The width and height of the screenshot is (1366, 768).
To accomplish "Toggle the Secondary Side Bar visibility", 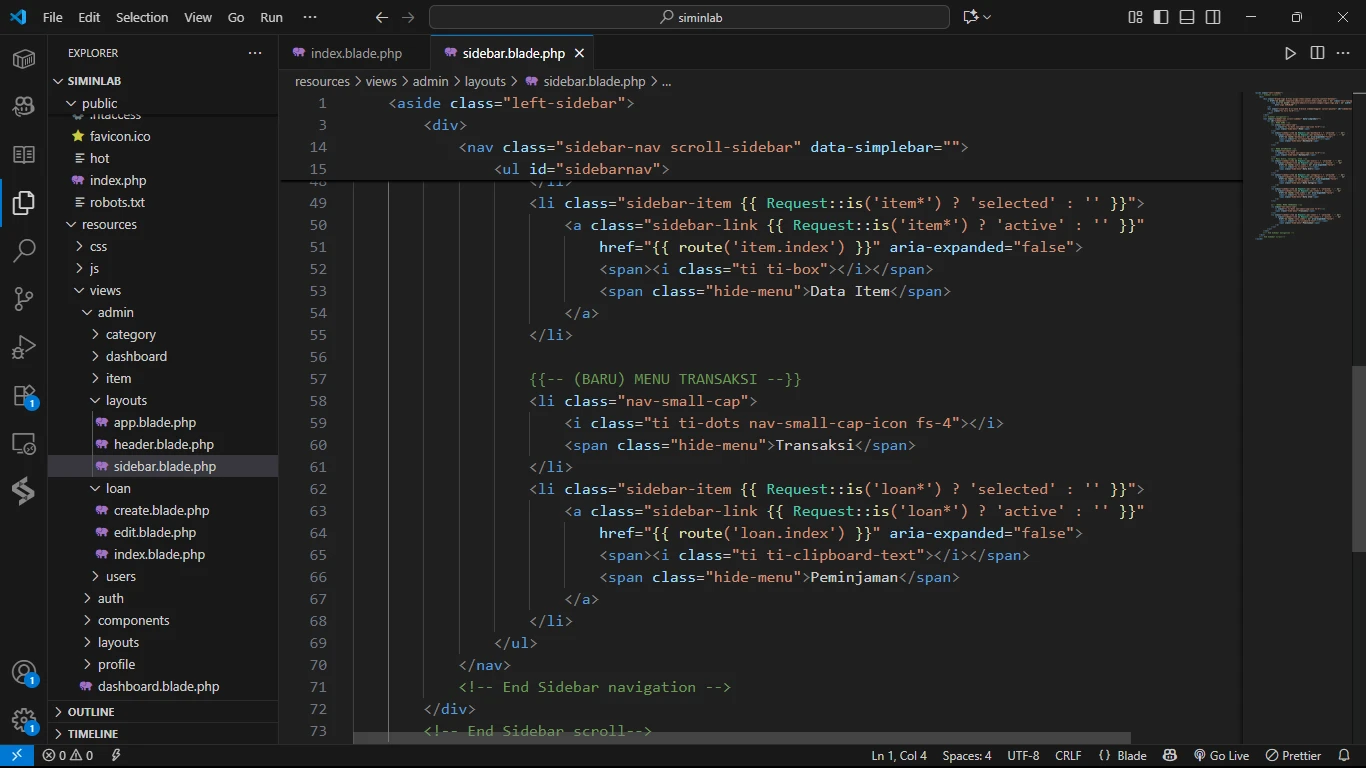I will tap(1213, 17).
